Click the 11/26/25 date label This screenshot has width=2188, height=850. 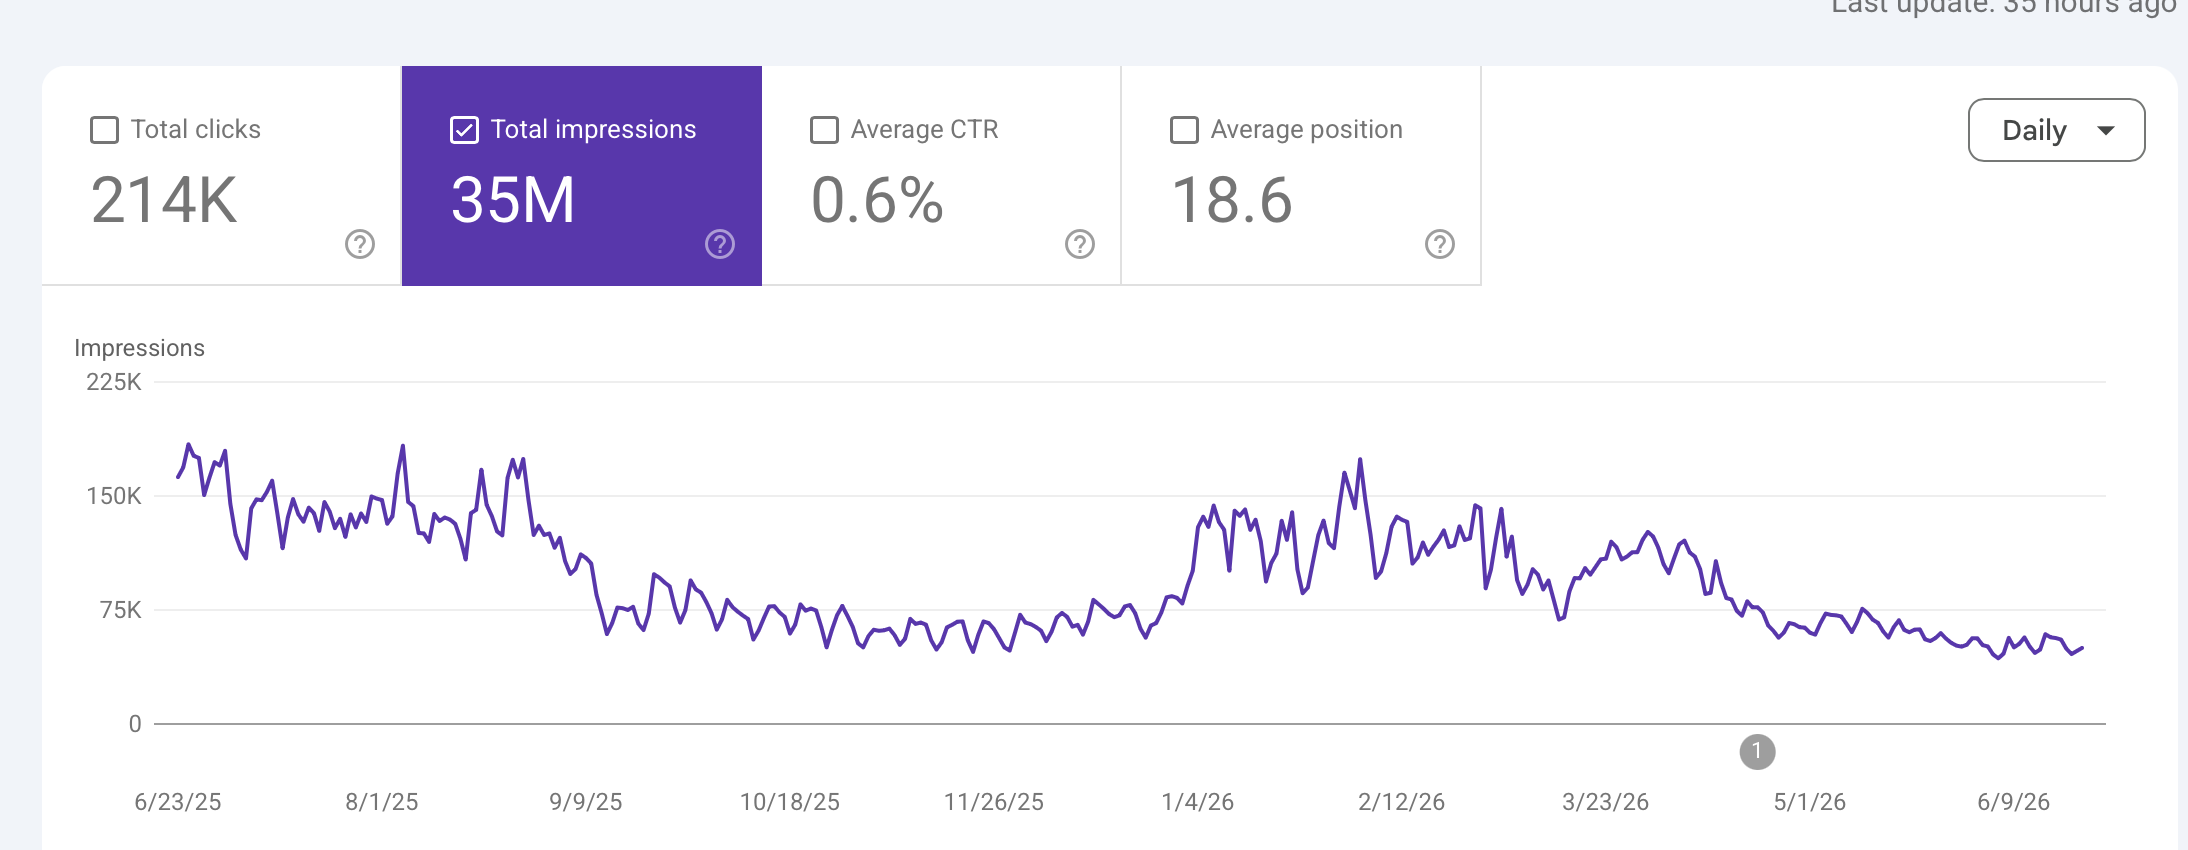coord(994,802)
